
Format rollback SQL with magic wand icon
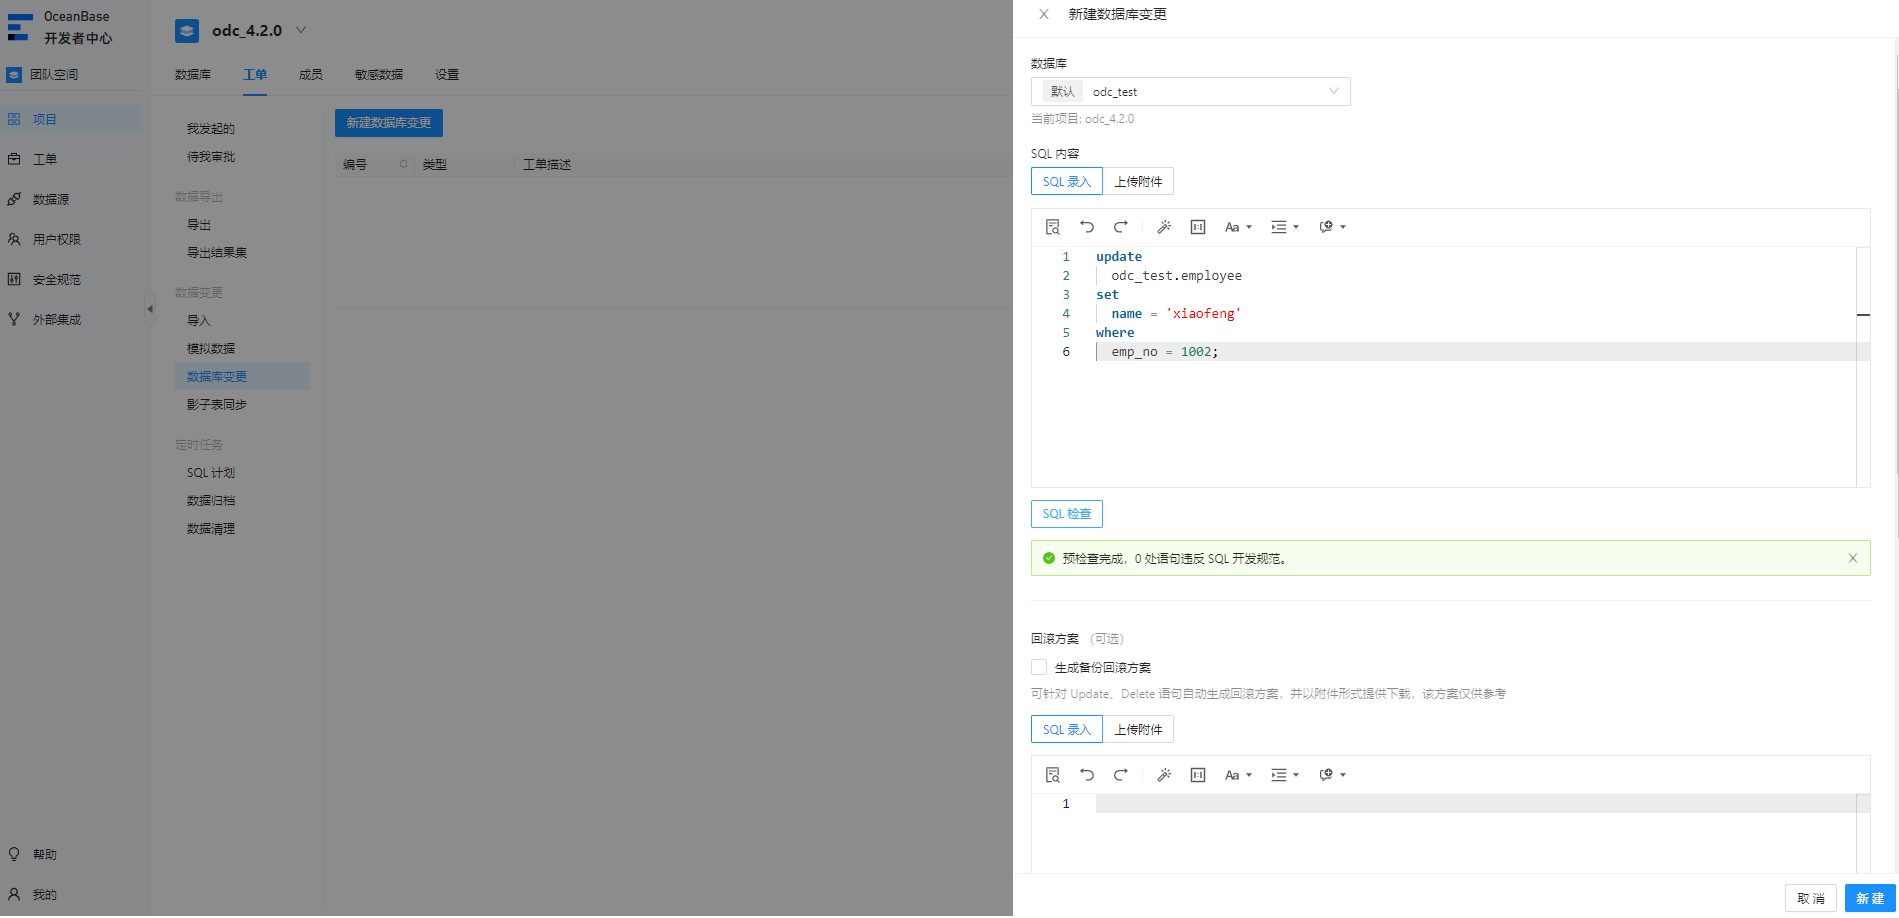(x=1164, y=775)
